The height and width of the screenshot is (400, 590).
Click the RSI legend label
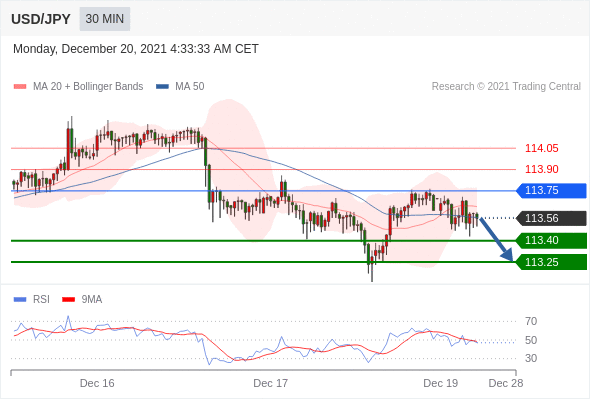[x=41, y=300]
